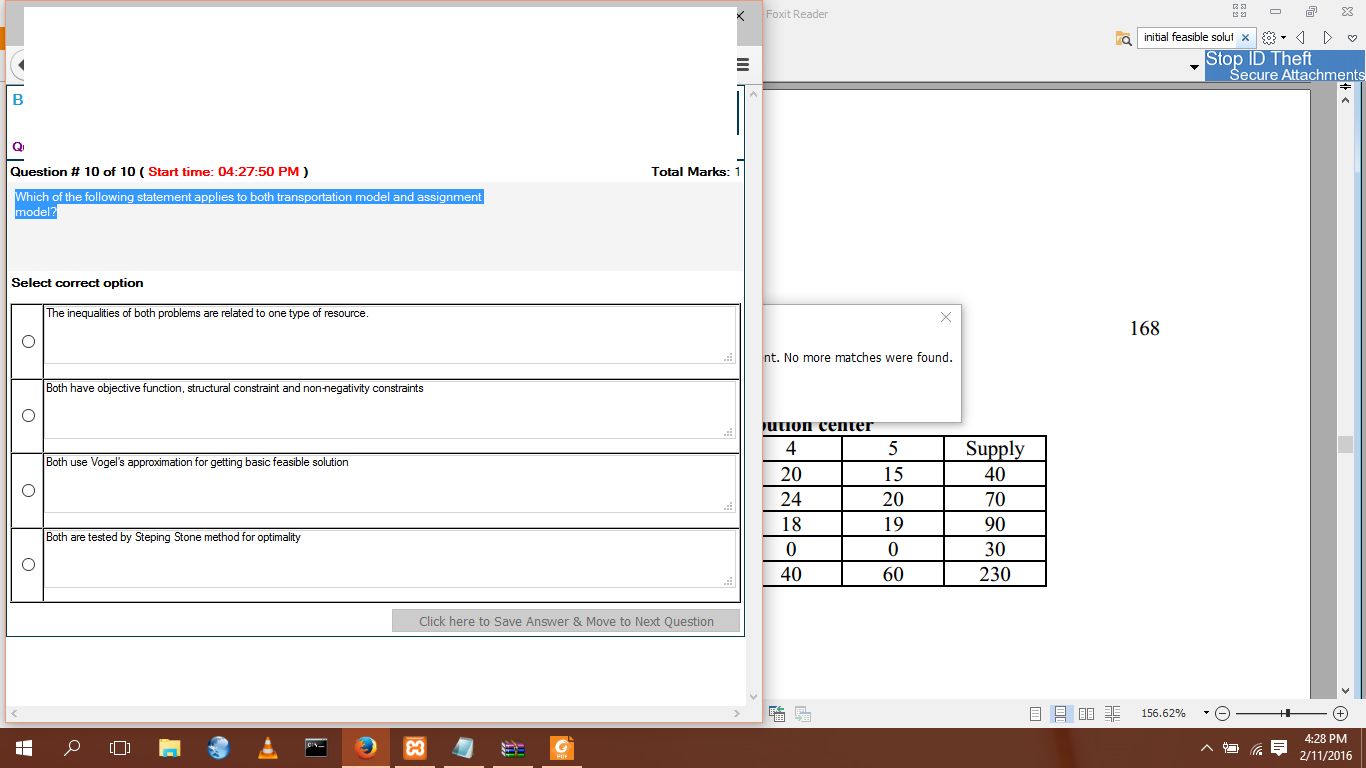Click Save Answer & Move to Next Question
1366x768 pixels.
coord(566,621)
